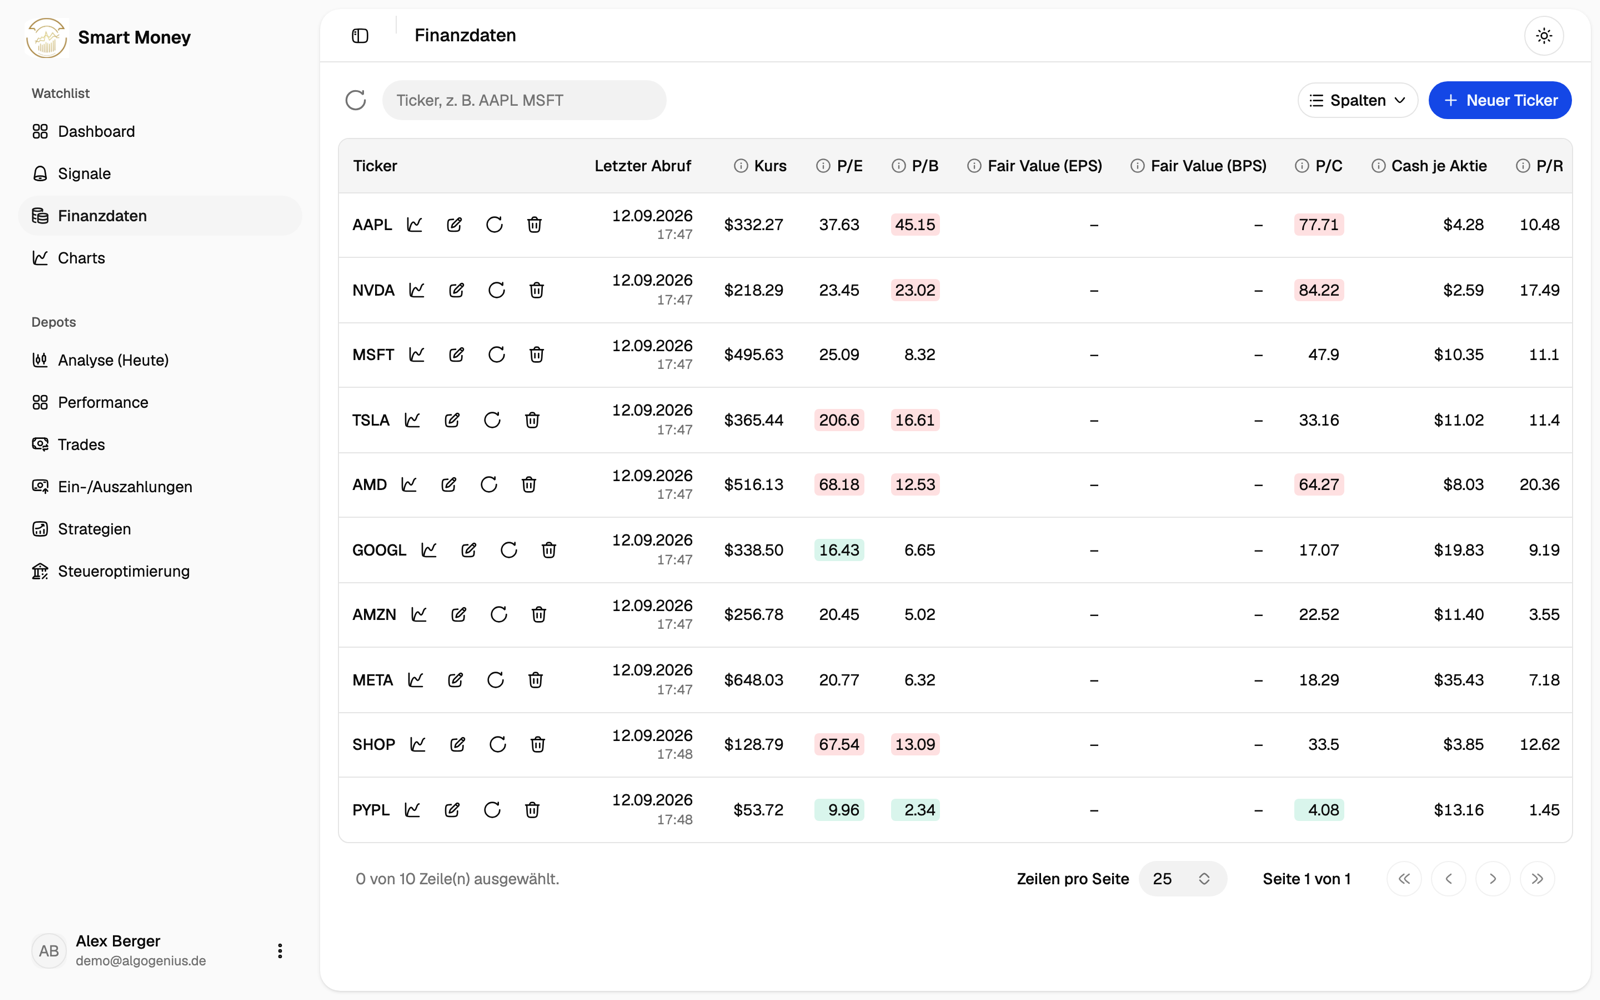Show info for the P/E column

coord(823,166)
